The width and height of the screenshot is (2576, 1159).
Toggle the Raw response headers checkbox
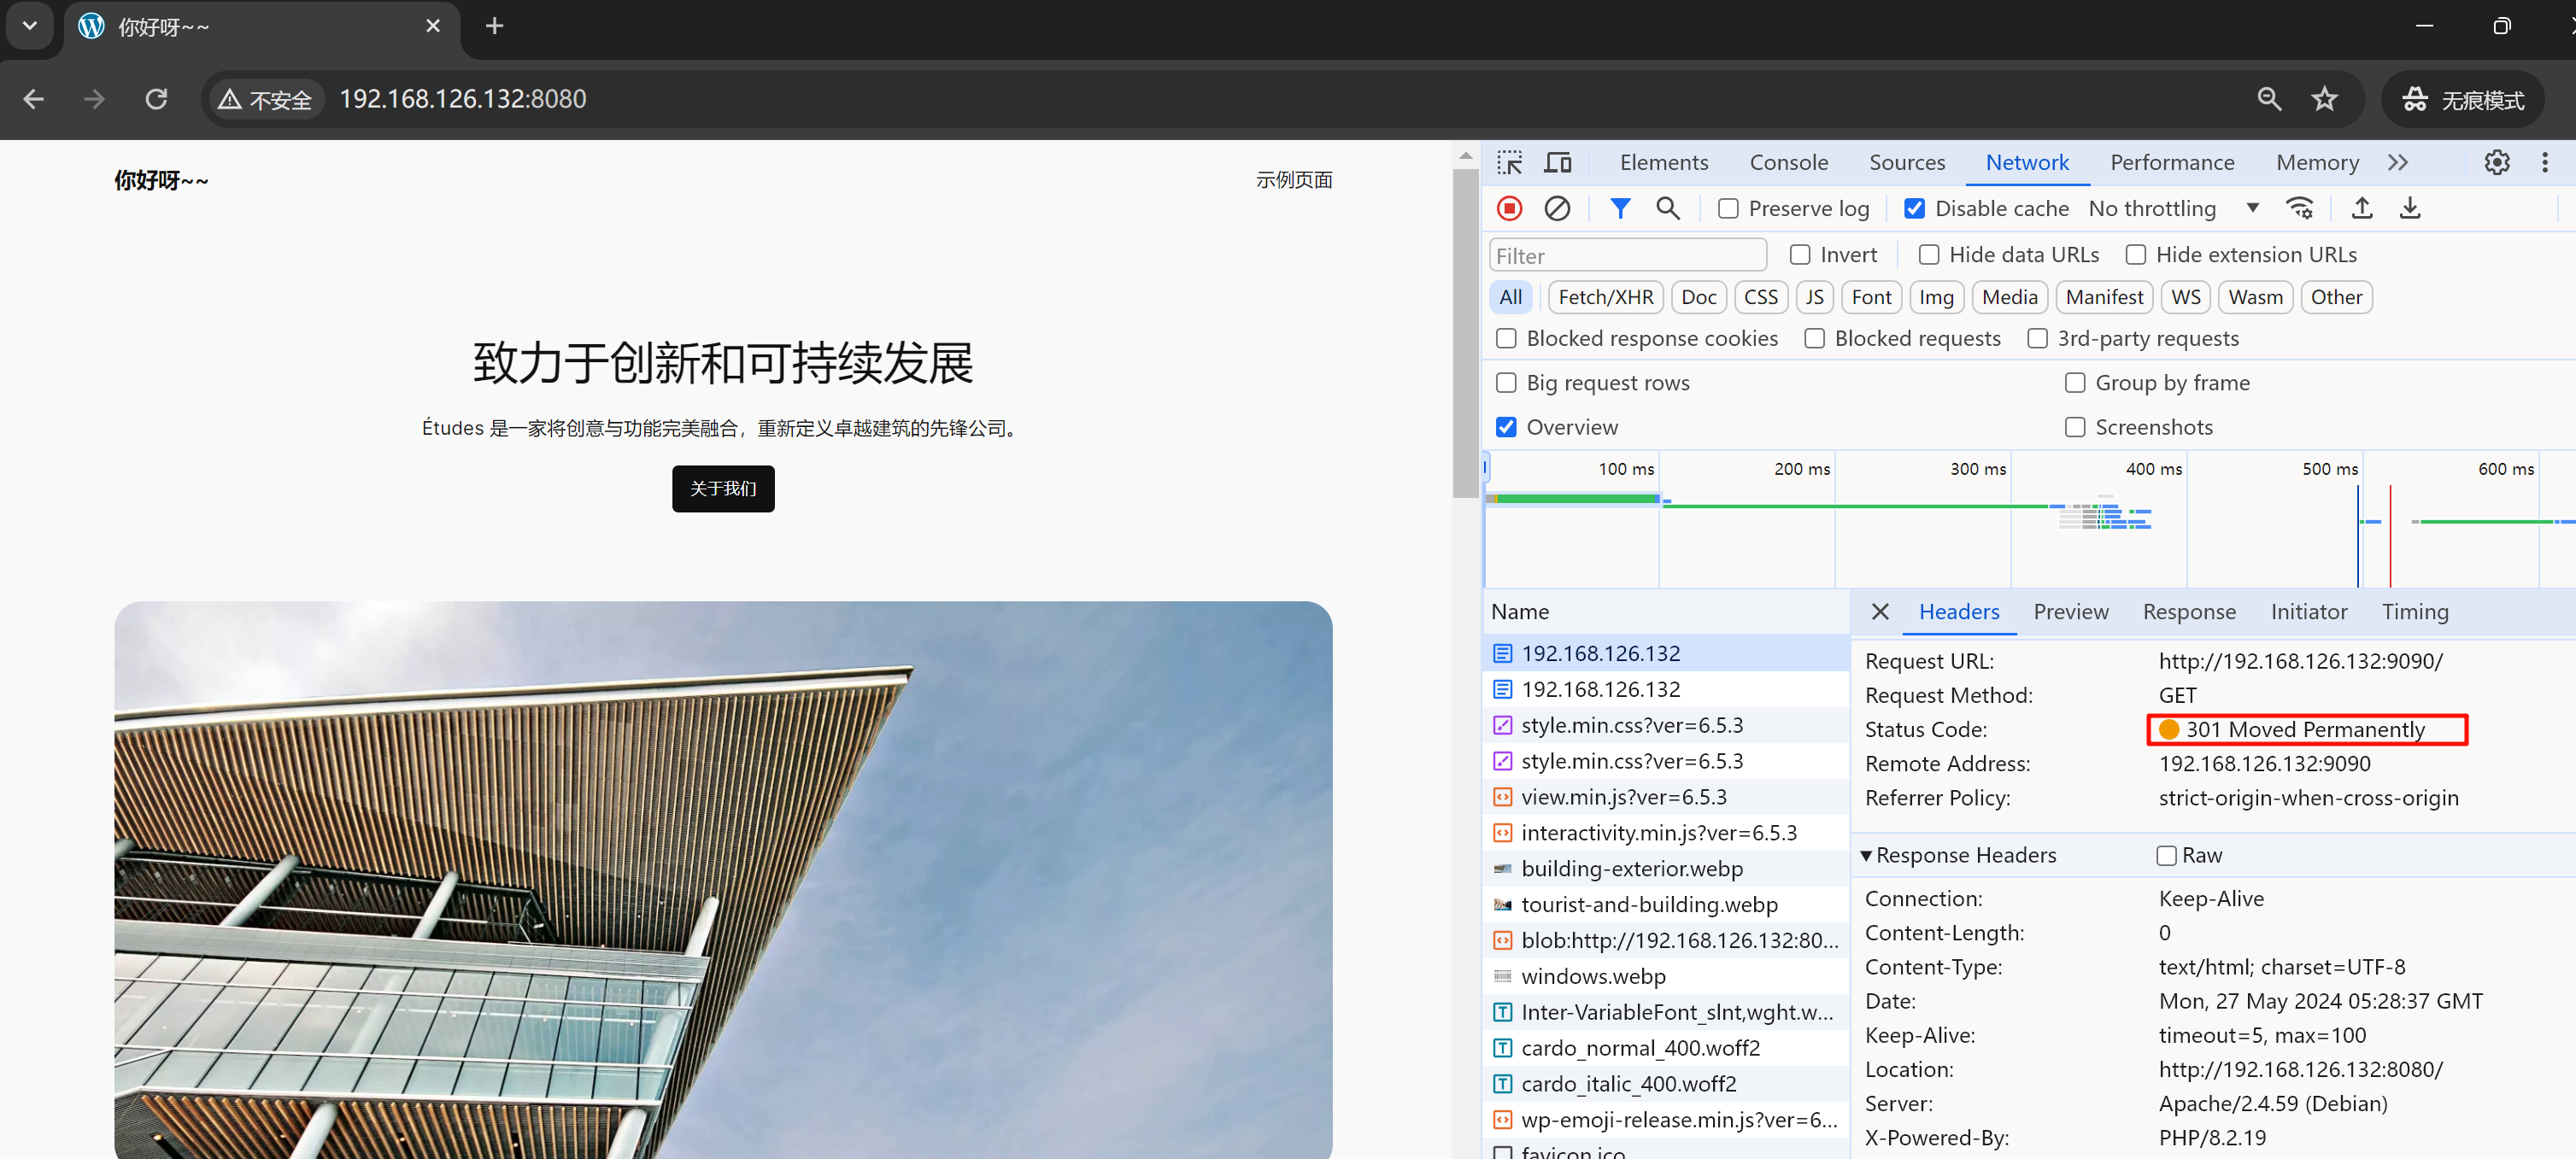(x=2166, y=855)
